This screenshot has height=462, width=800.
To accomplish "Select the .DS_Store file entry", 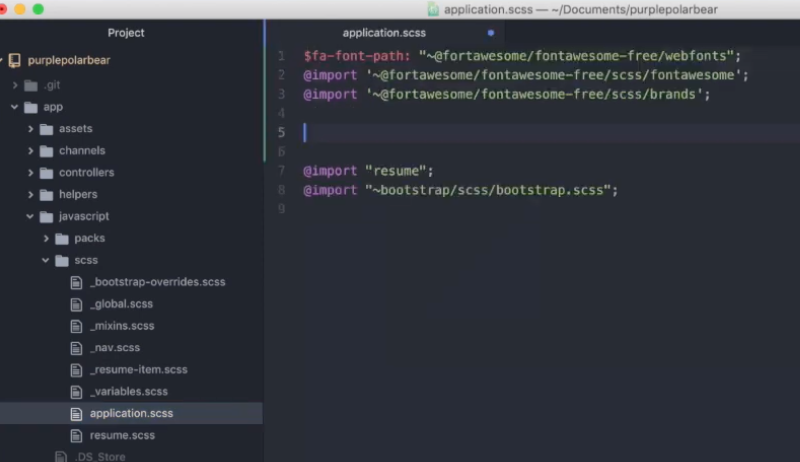I will 100,456.
